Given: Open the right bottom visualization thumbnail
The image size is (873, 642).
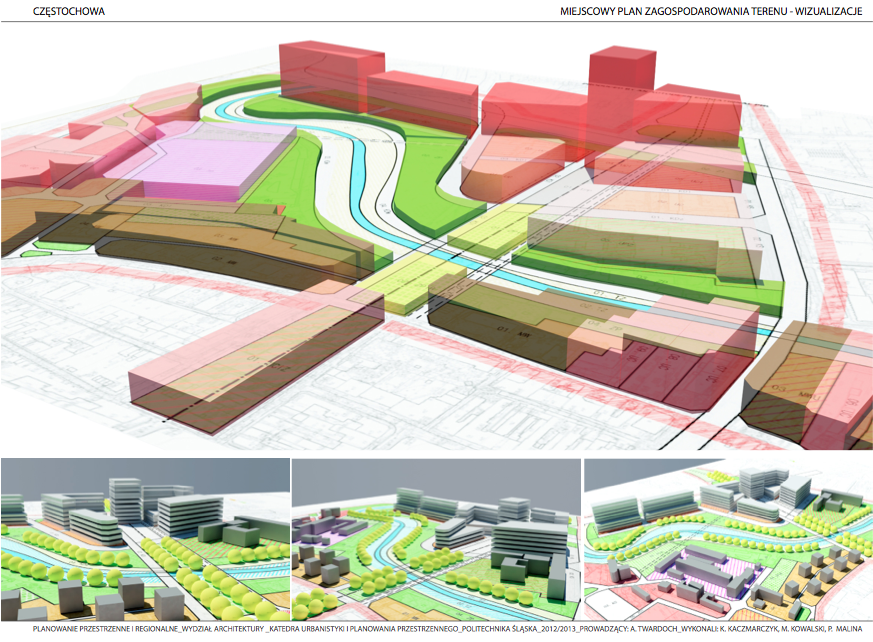Looking at the screenshot, I should click(x=727, y=540).
